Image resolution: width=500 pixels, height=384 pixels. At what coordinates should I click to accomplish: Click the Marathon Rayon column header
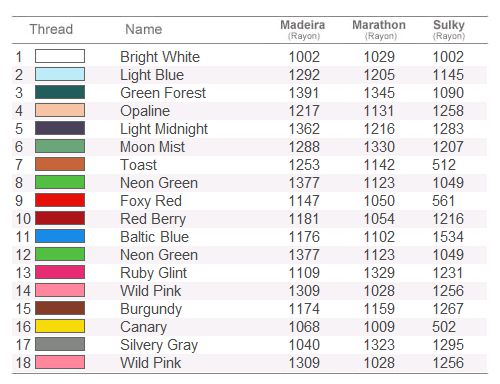tap(379, 29)
